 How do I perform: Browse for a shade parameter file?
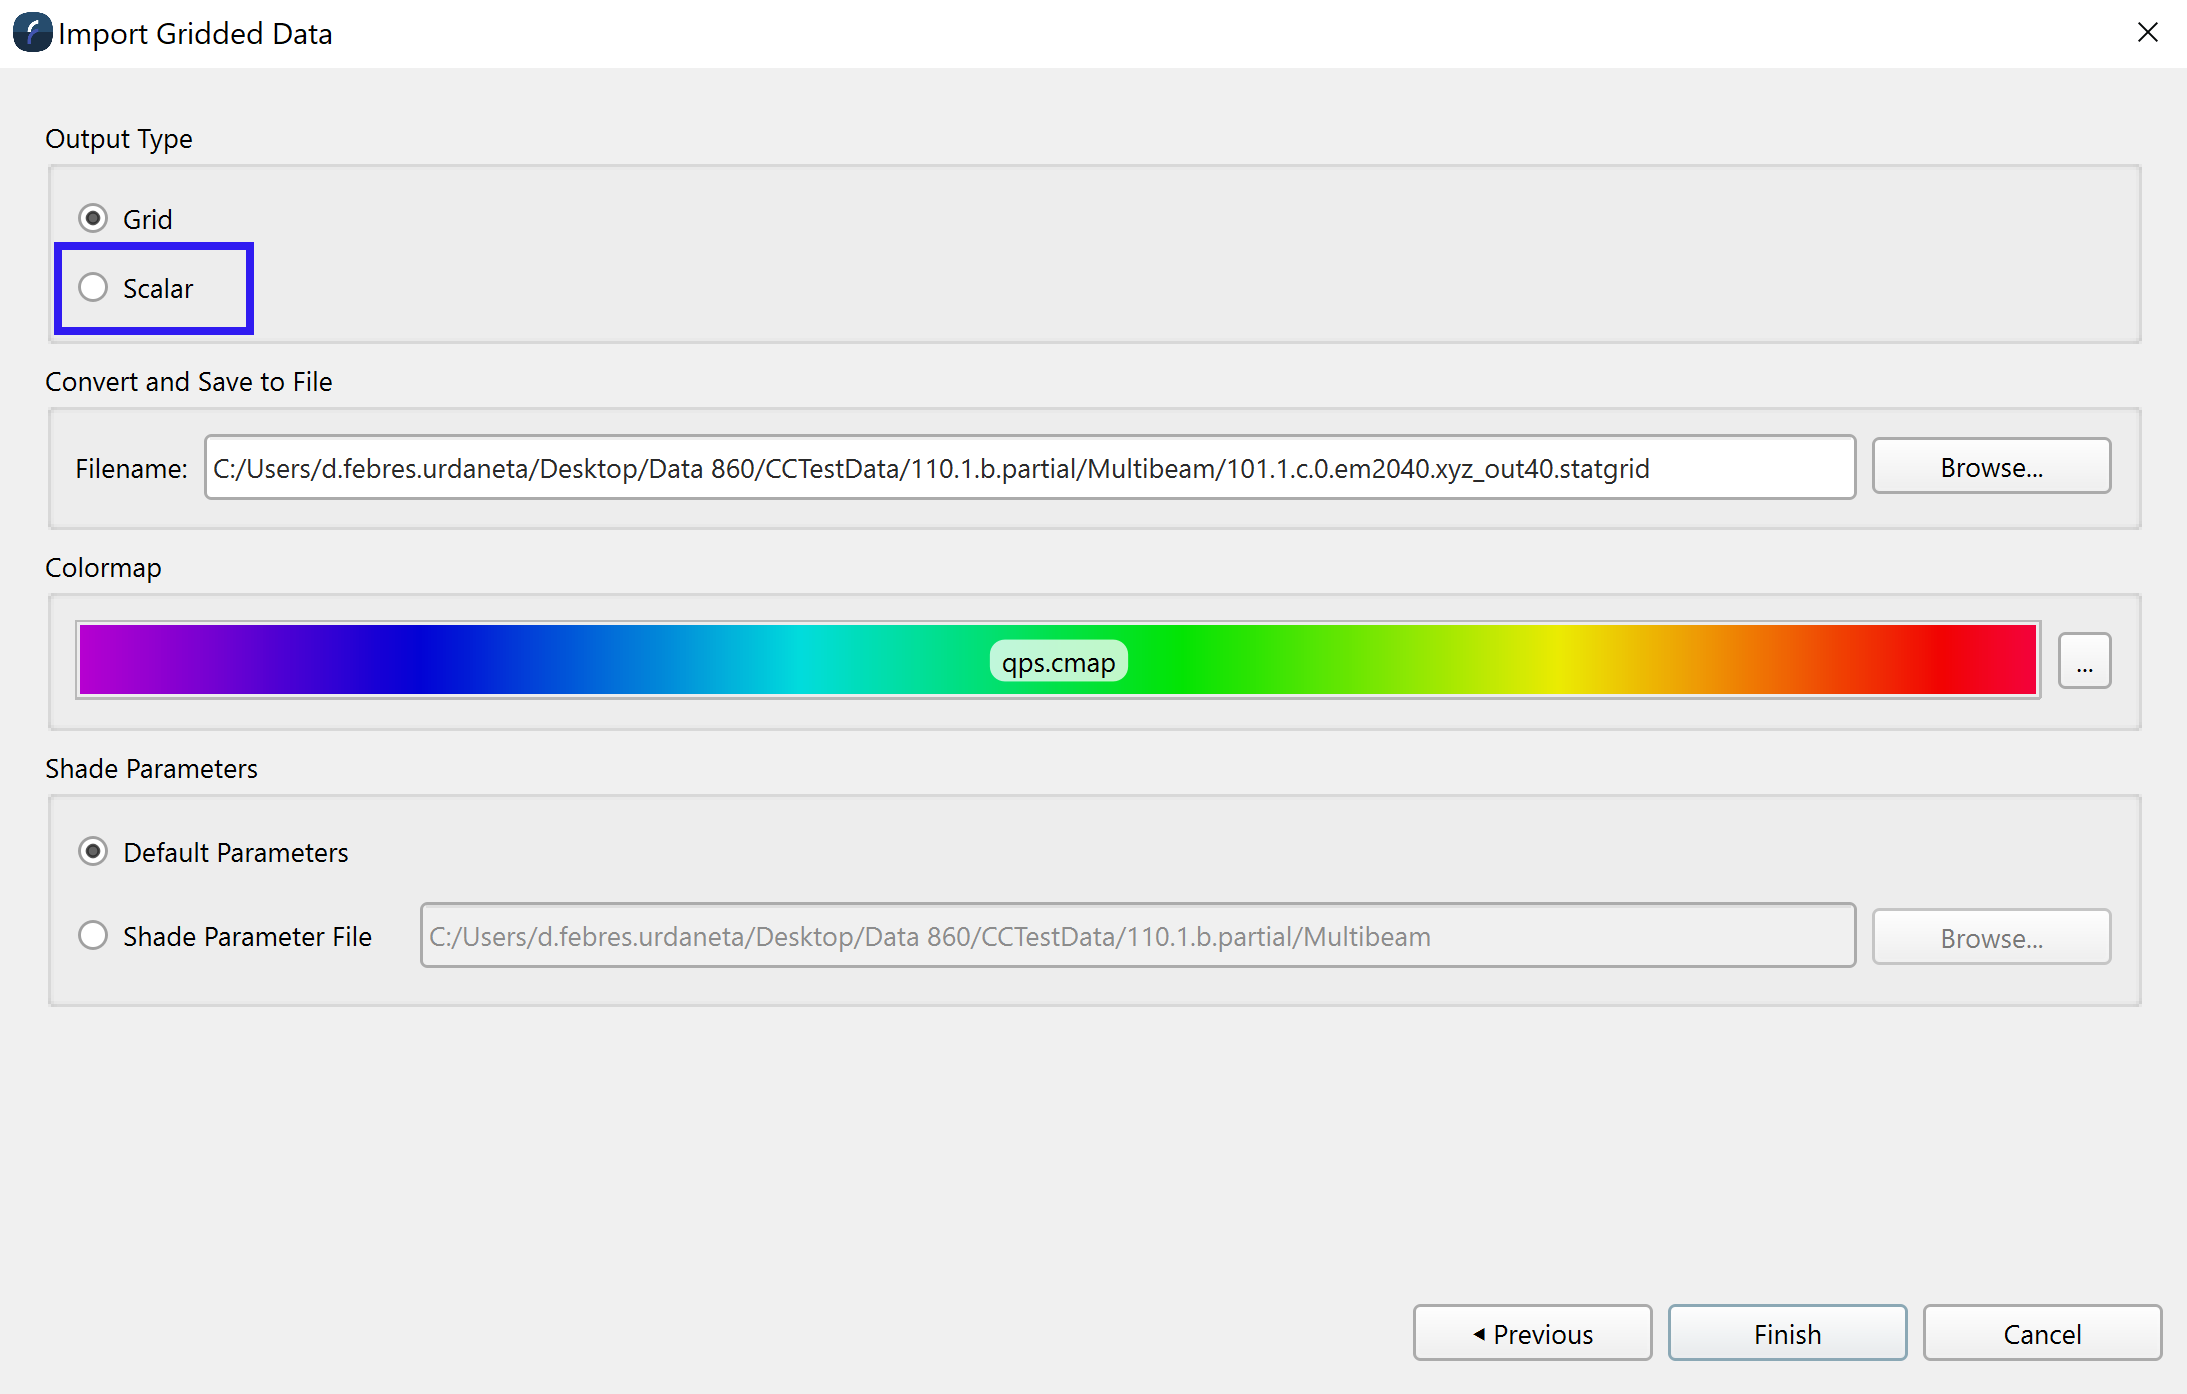[1990, 938]
